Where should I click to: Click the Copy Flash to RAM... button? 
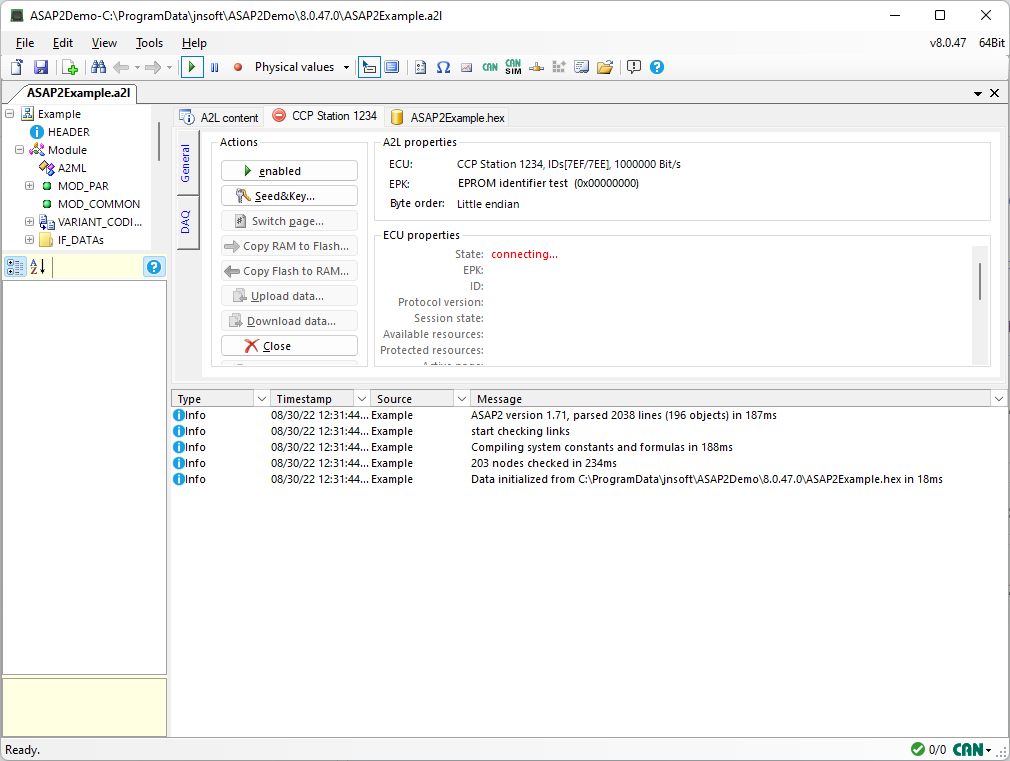tap(289, 271)
